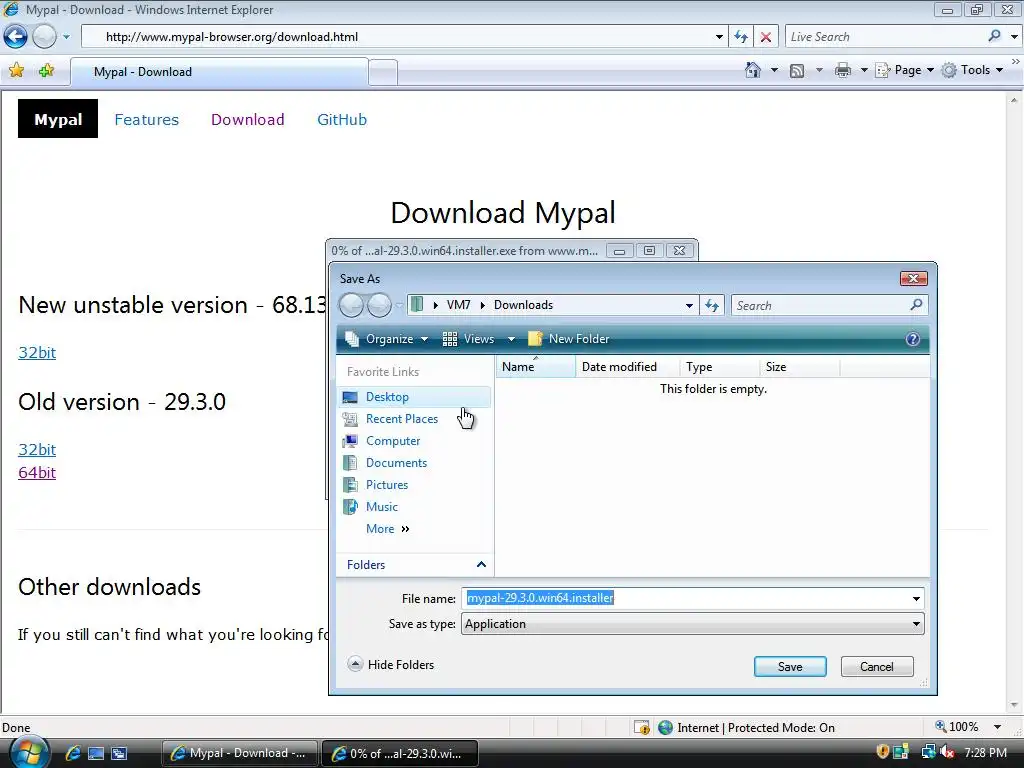Image resolution: width=1024 pixels, height=768 pixels.
Task: Click the IE Print icon
Action: pos(842,70)
